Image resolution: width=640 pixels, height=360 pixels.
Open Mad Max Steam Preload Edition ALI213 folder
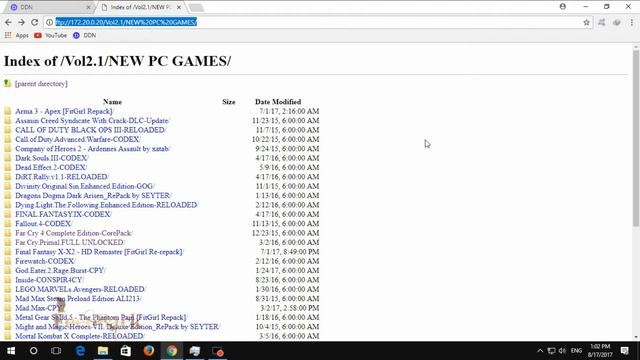pos(78,298)
